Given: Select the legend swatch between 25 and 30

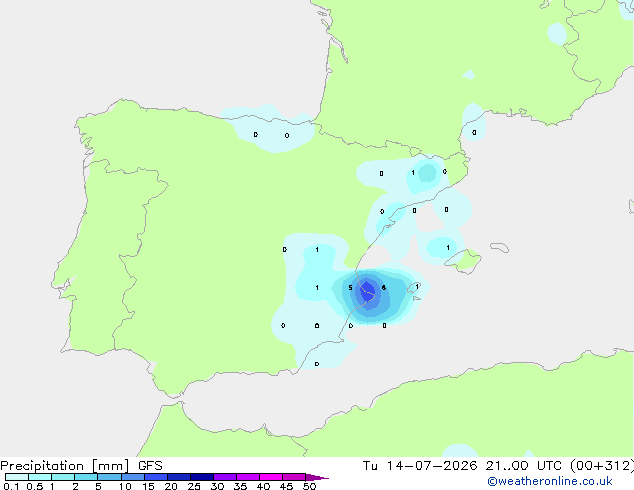Looking at the screenshot, I should coord(201,477).
